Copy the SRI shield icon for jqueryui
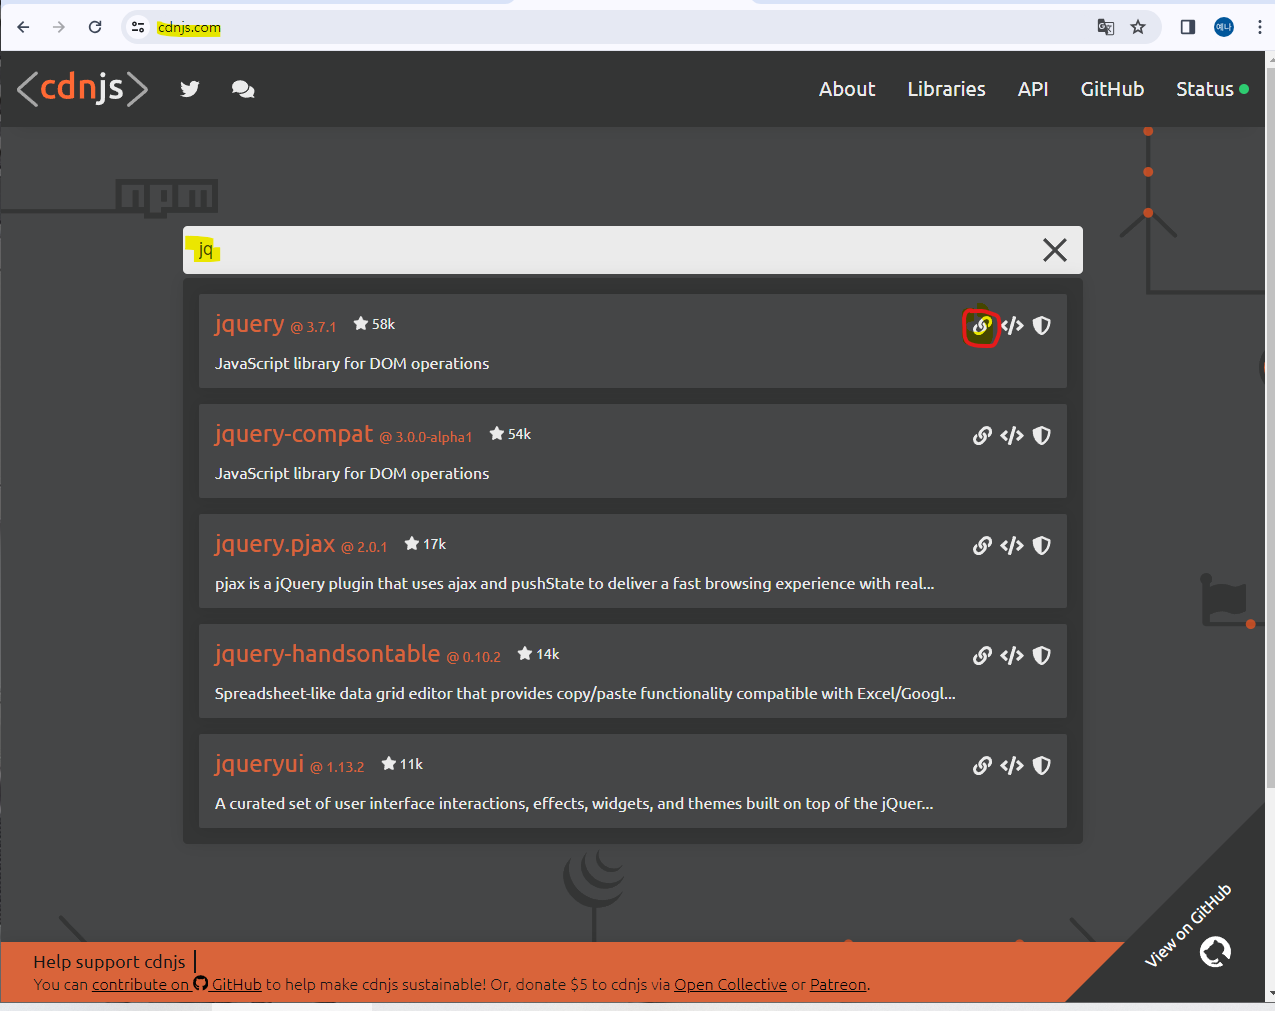This screenshot has height=1011, width=1275. tap(1042, 766)
